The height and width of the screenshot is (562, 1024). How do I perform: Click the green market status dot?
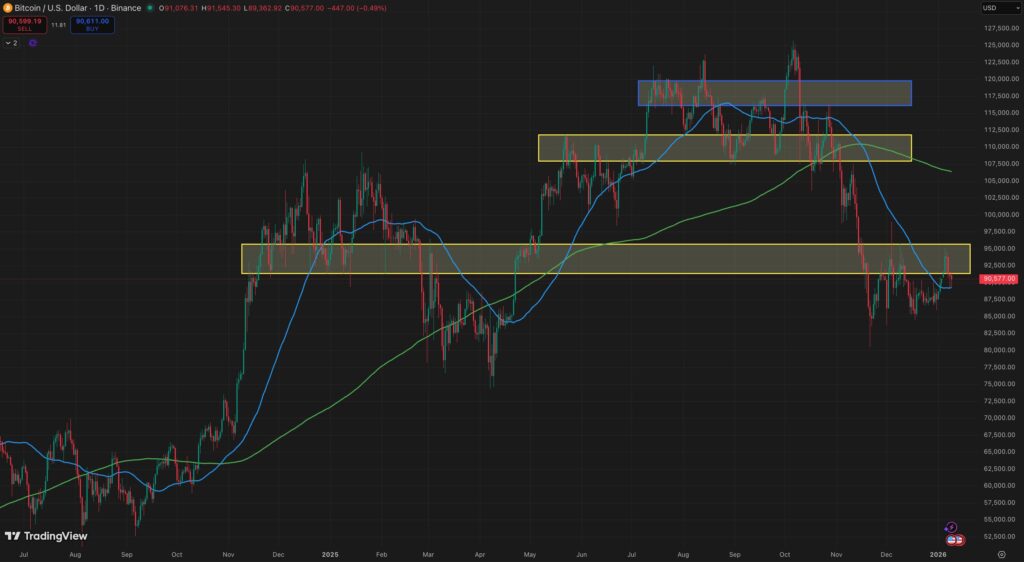pyautogui.click(x=150, y=8)
